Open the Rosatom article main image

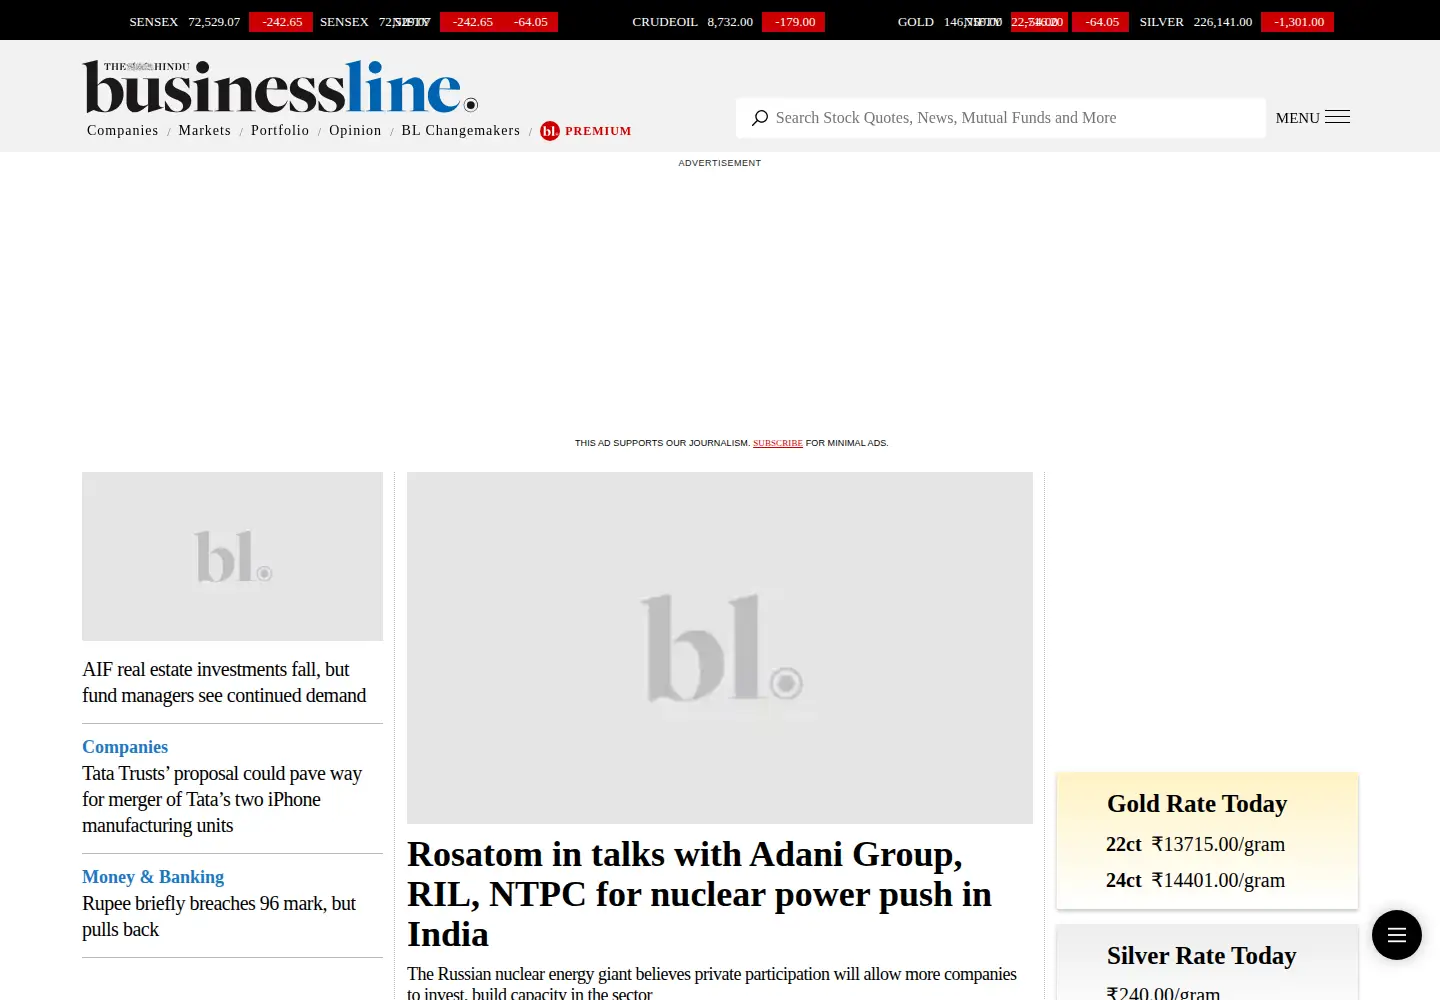click(720, 648)
